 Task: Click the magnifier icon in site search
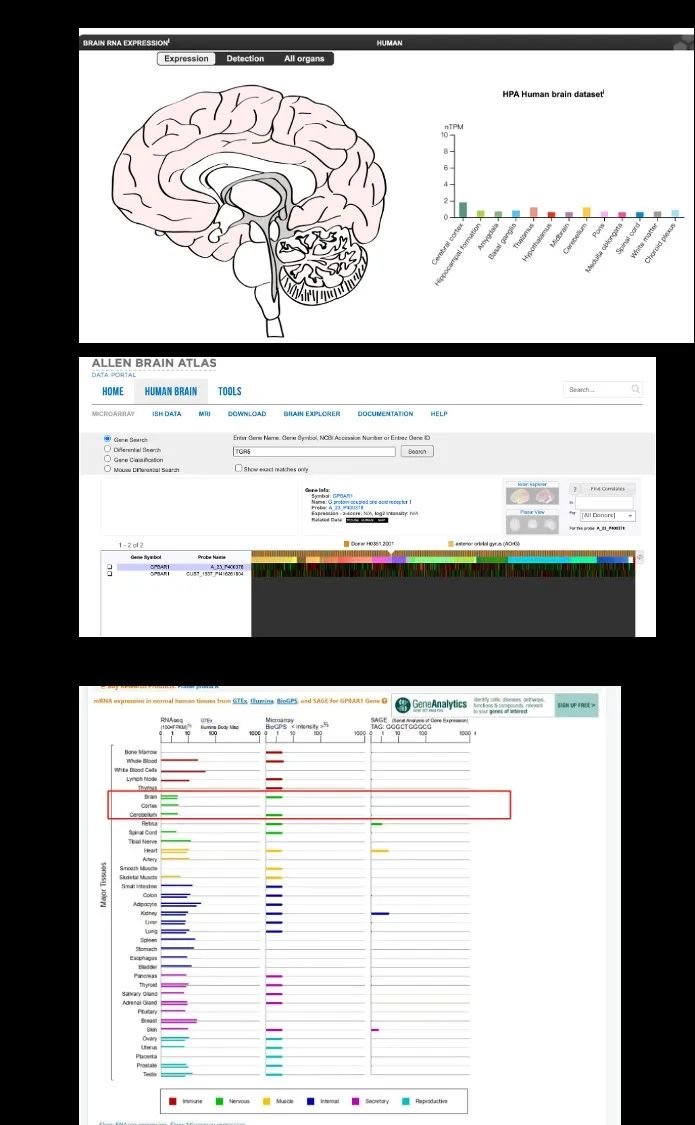point(635,389)
